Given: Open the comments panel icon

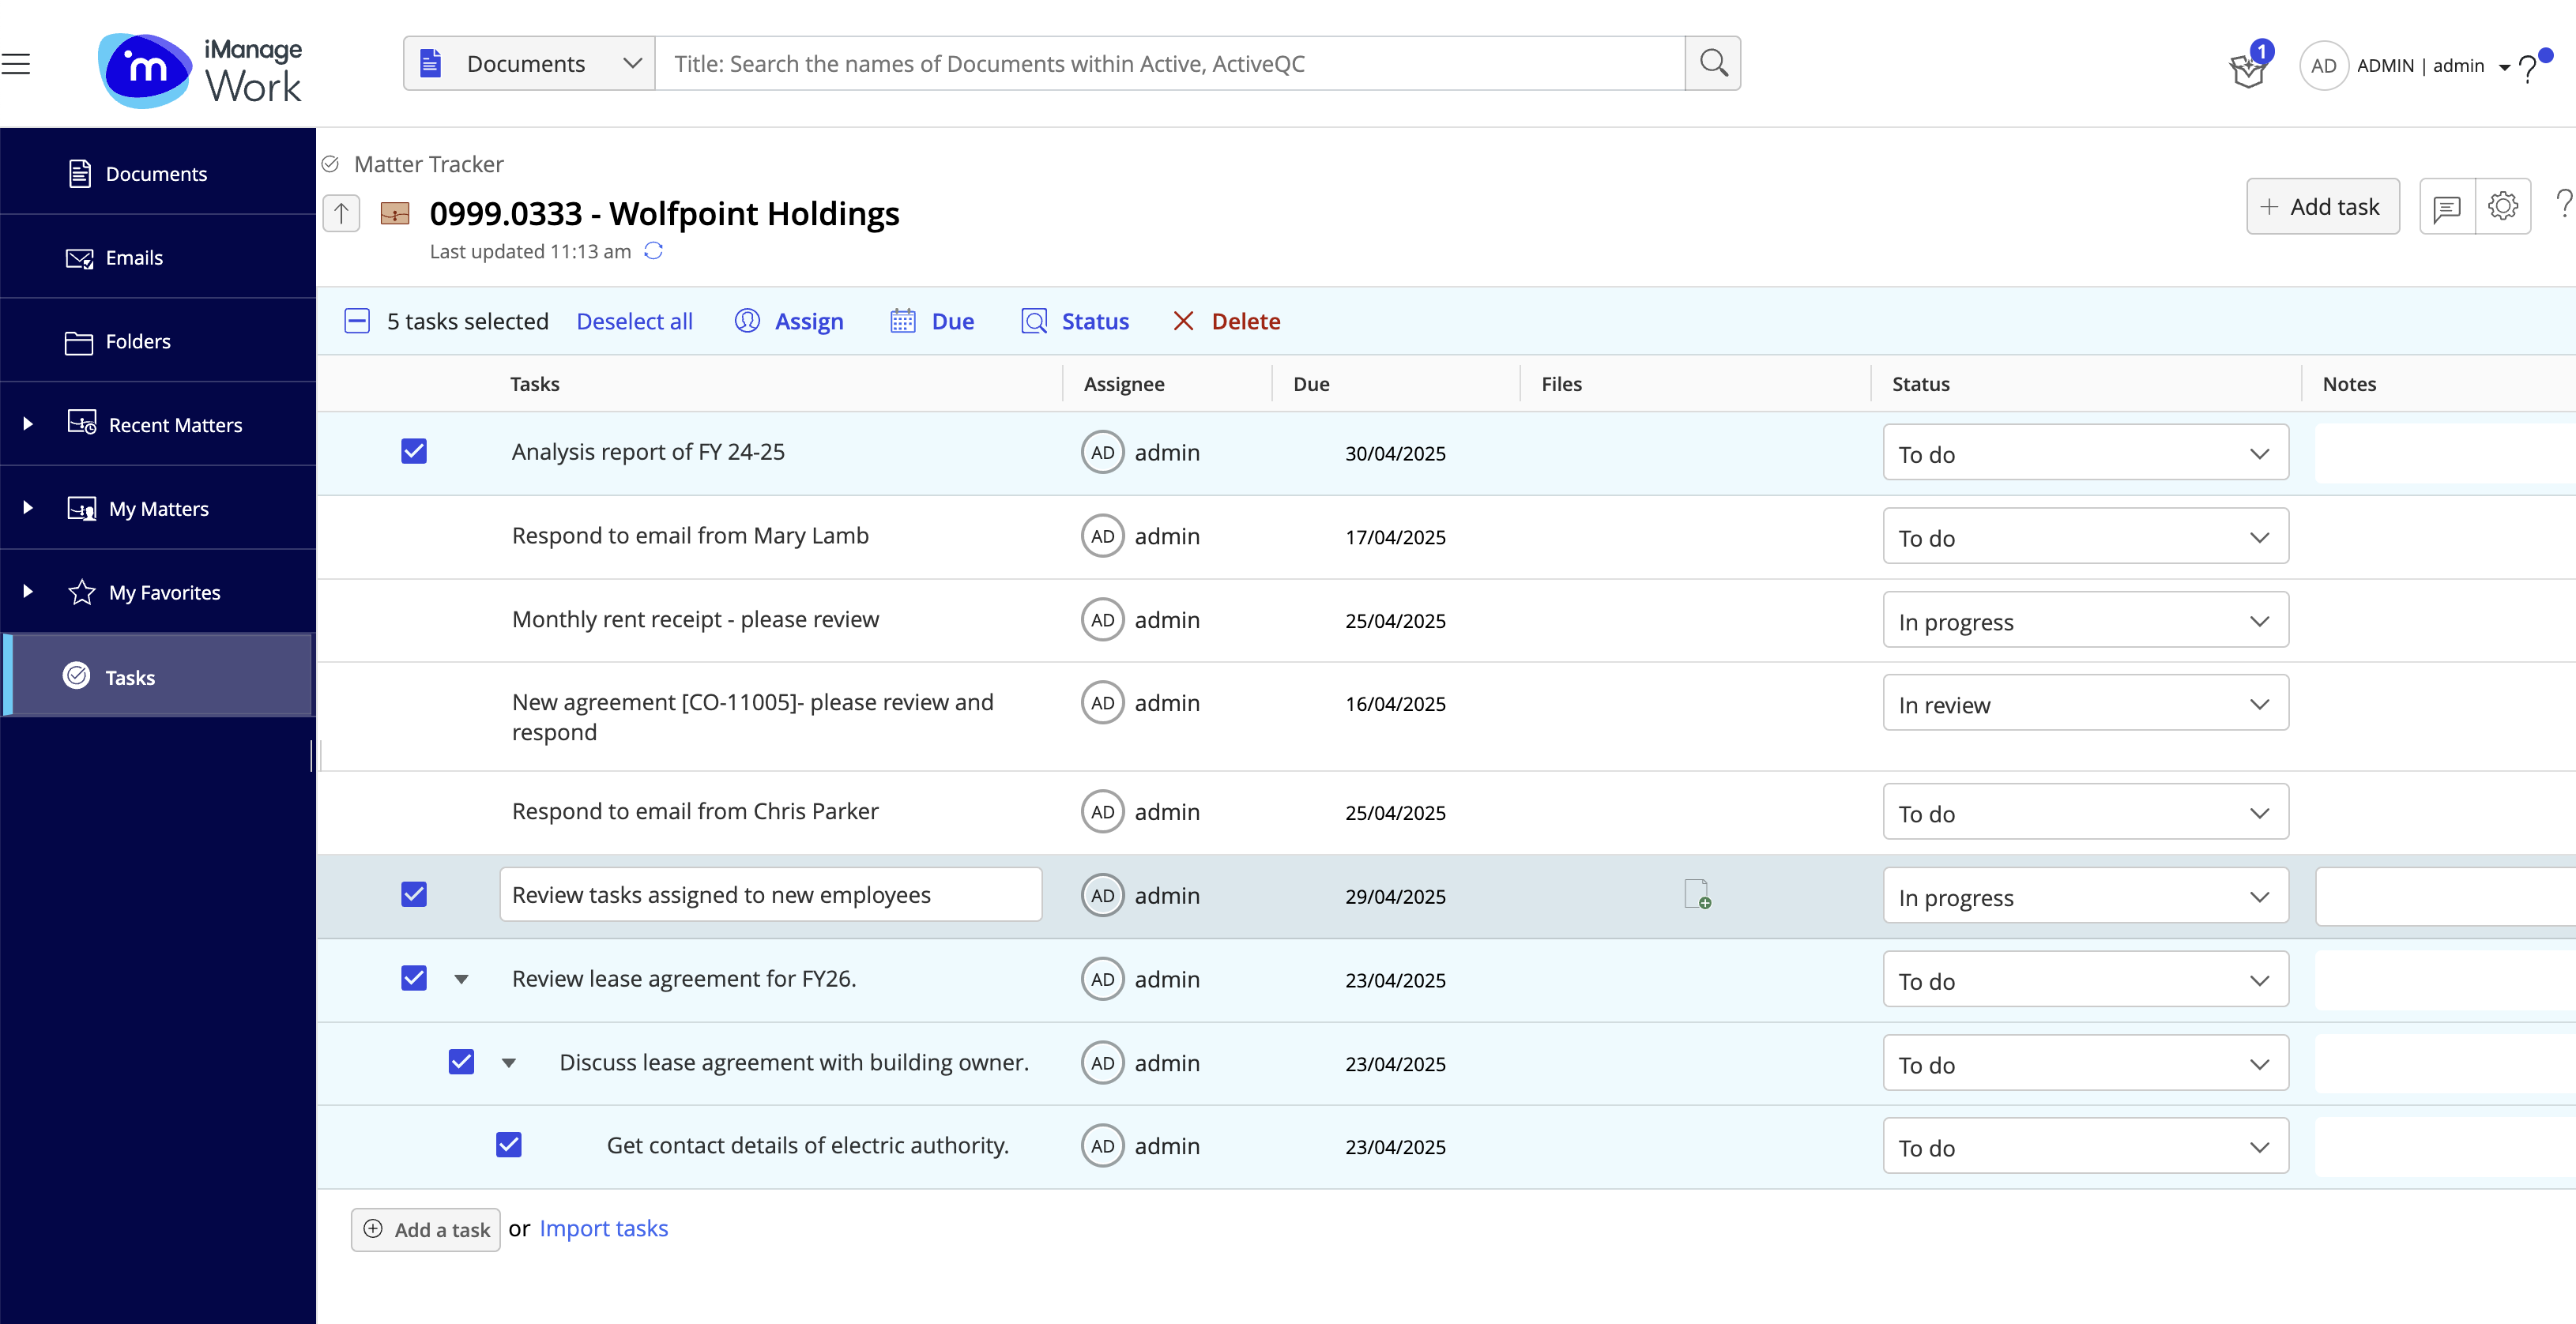Looking at the screenshot, I should [2446, 207].
